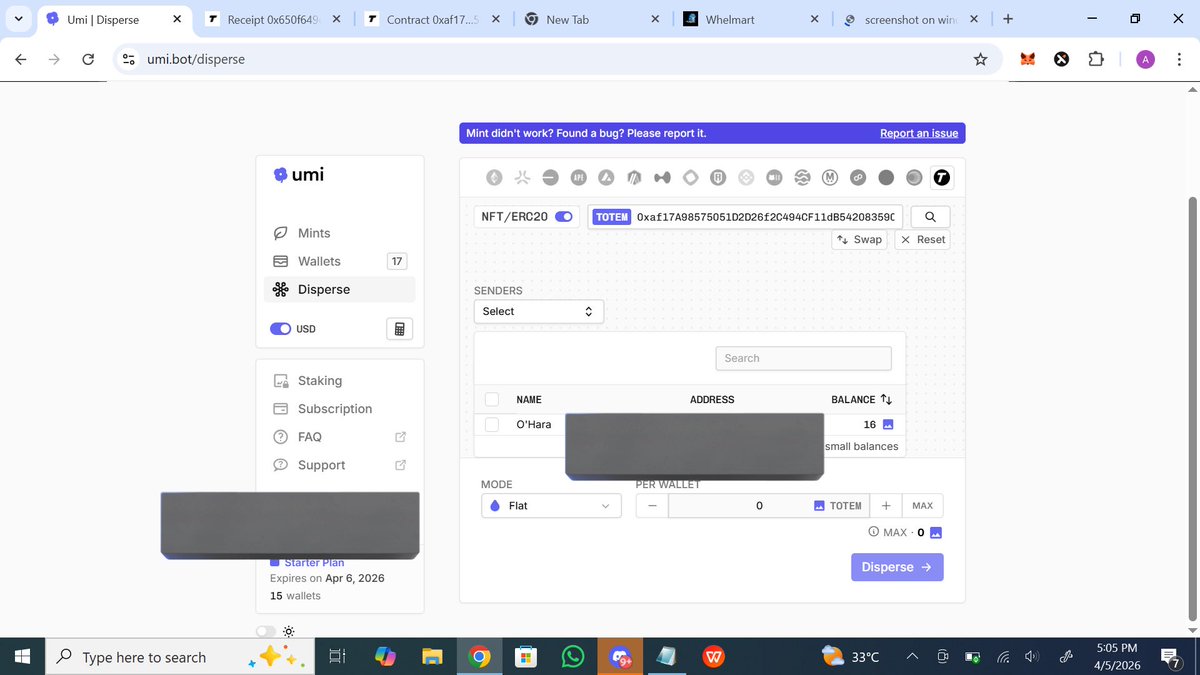Switch to the Receipt 0x650f649 tab
The width and height of the screenshot is (1200, 675).
(273, 19)
